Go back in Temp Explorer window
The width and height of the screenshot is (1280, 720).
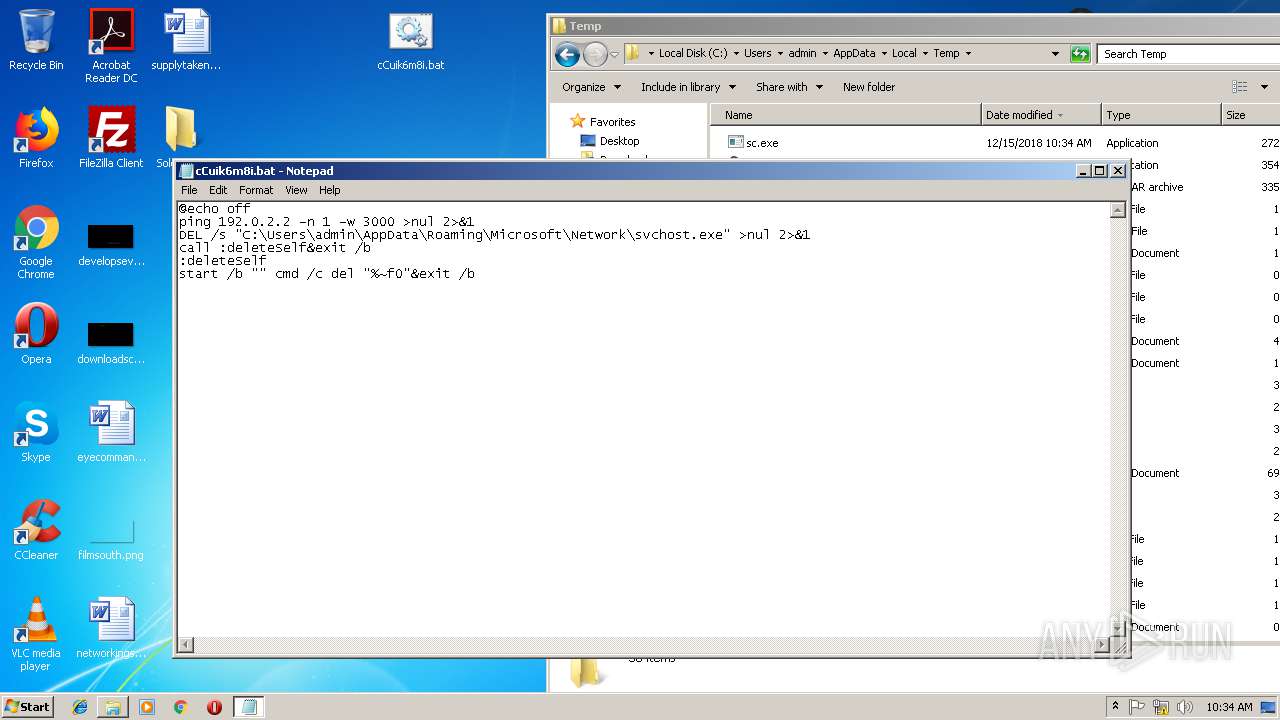click(567, 54)
